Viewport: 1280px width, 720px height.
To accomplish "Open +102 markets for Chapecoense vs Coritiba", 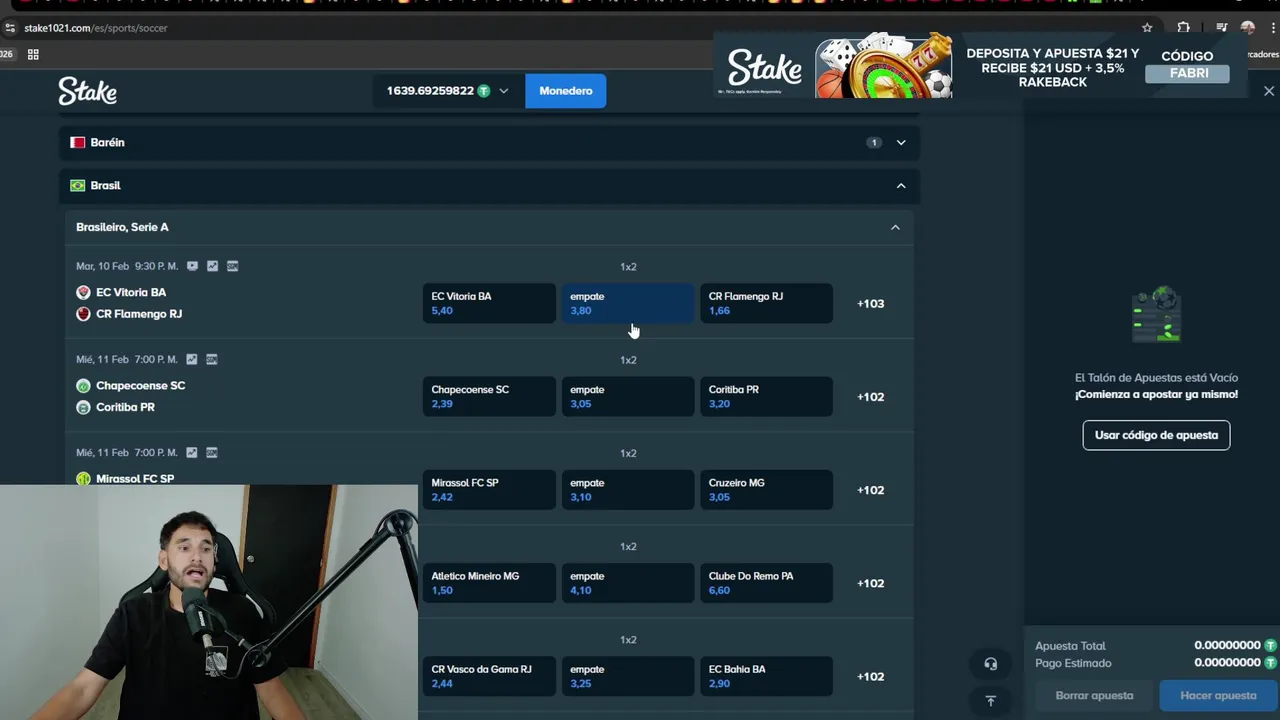I will tap(870, 397).
